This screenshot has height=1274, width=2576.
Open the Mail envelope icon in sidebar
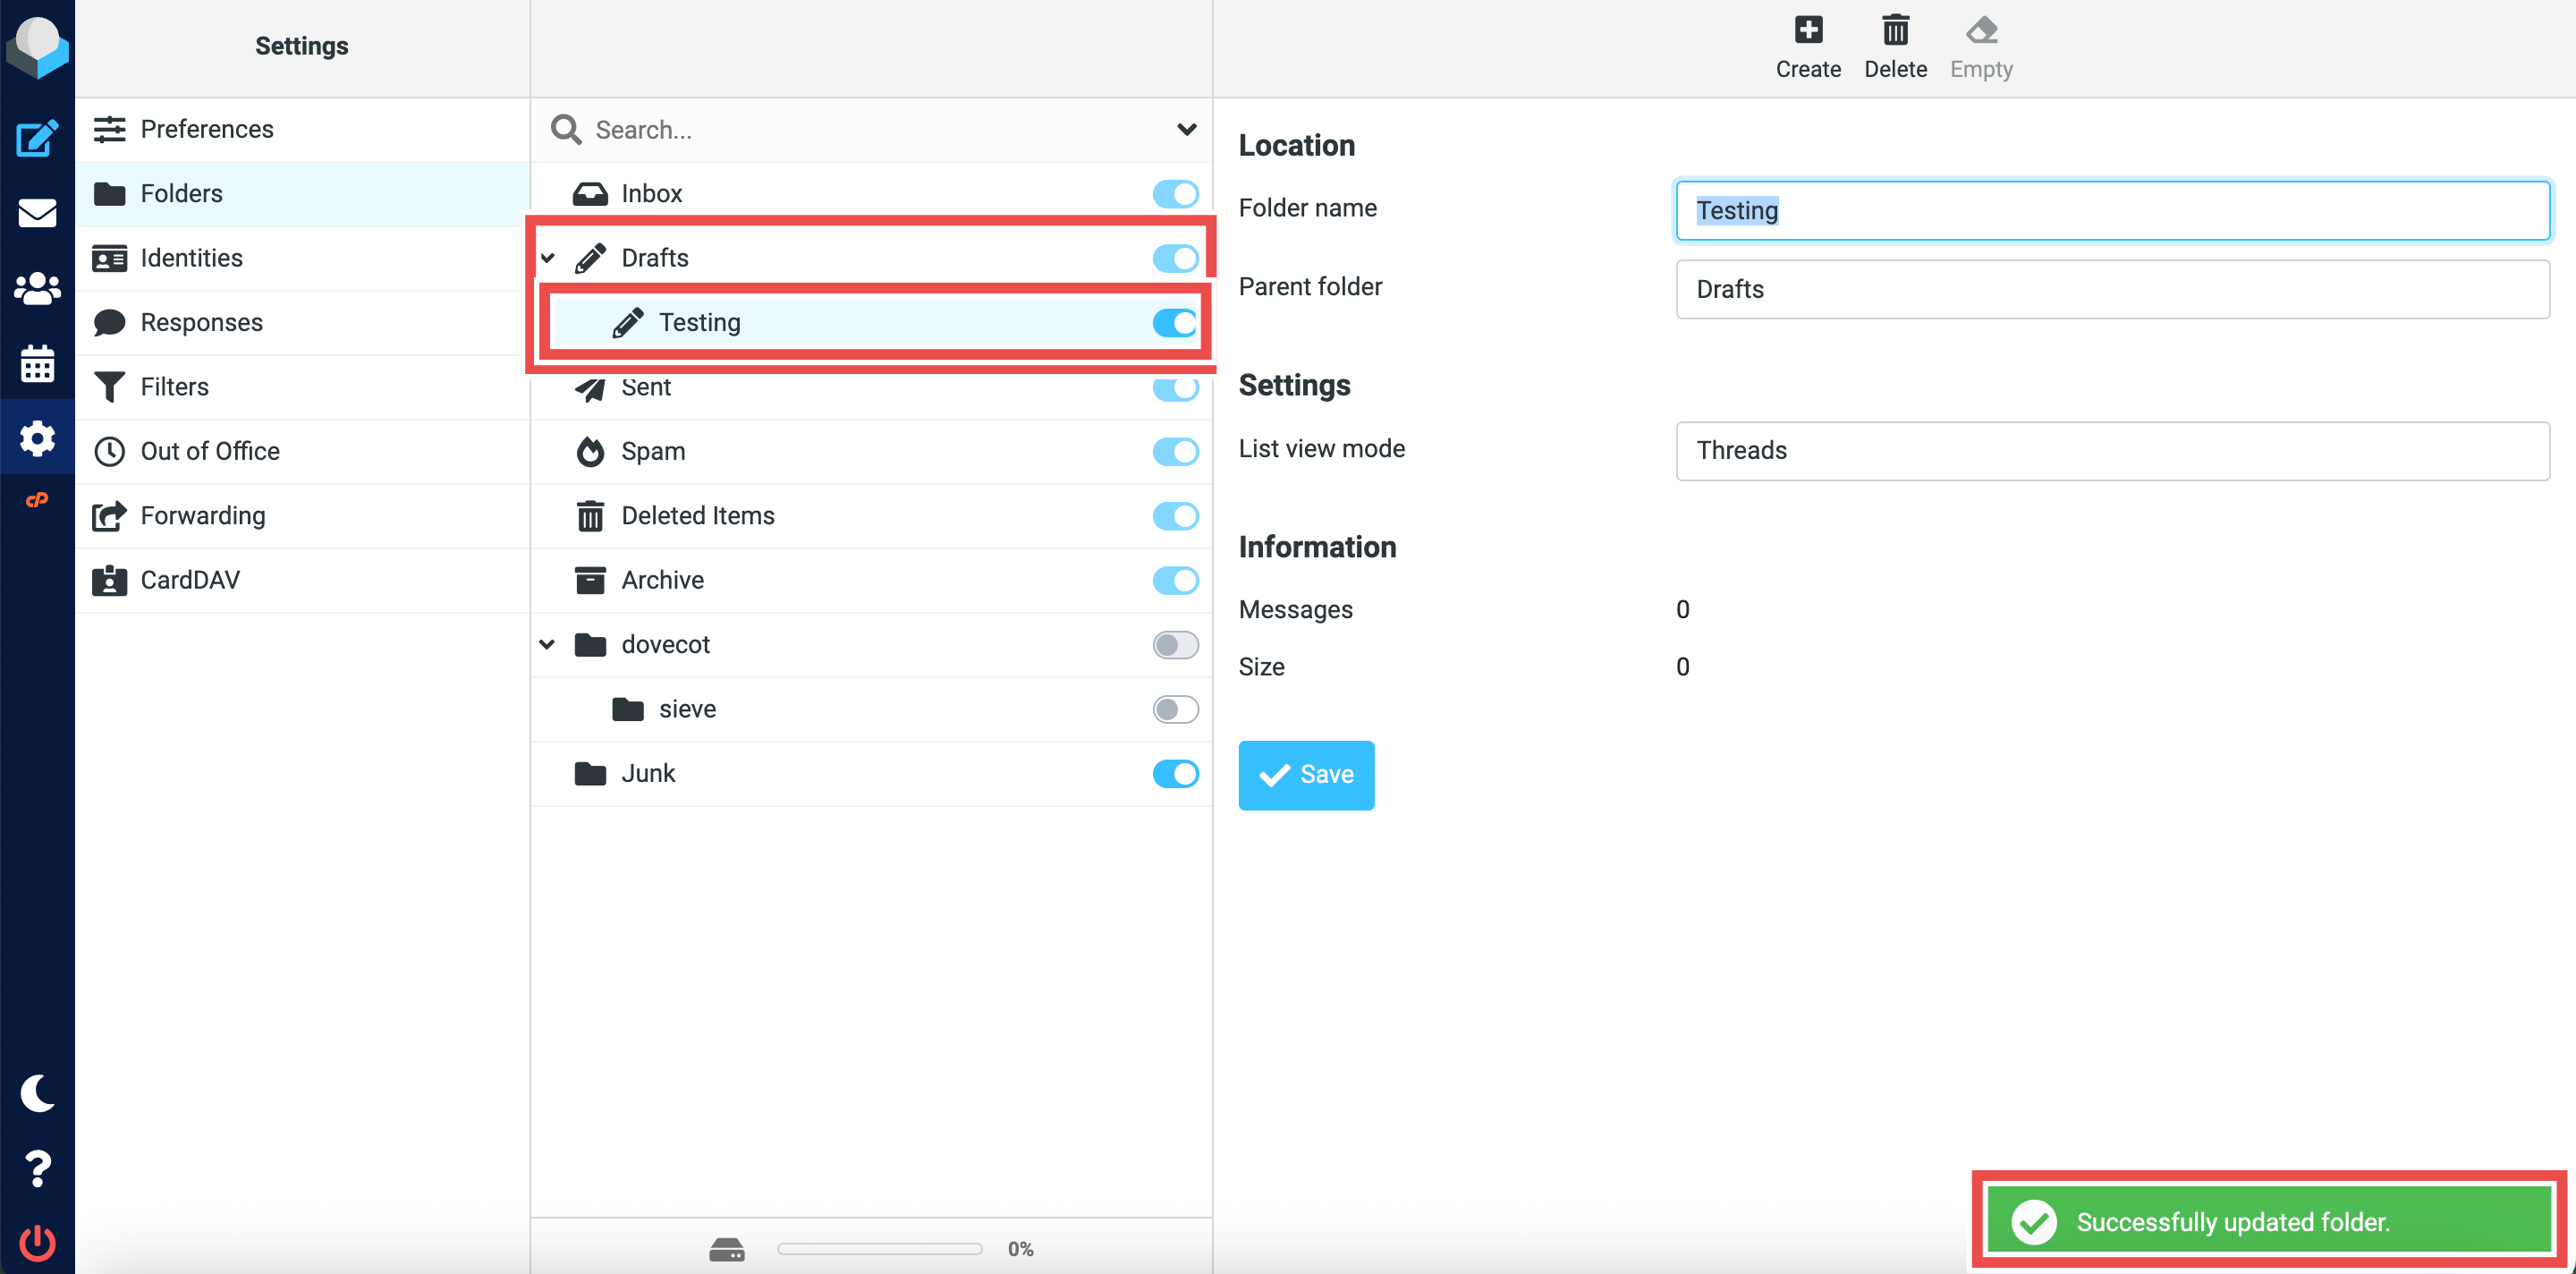pos(37,213)
